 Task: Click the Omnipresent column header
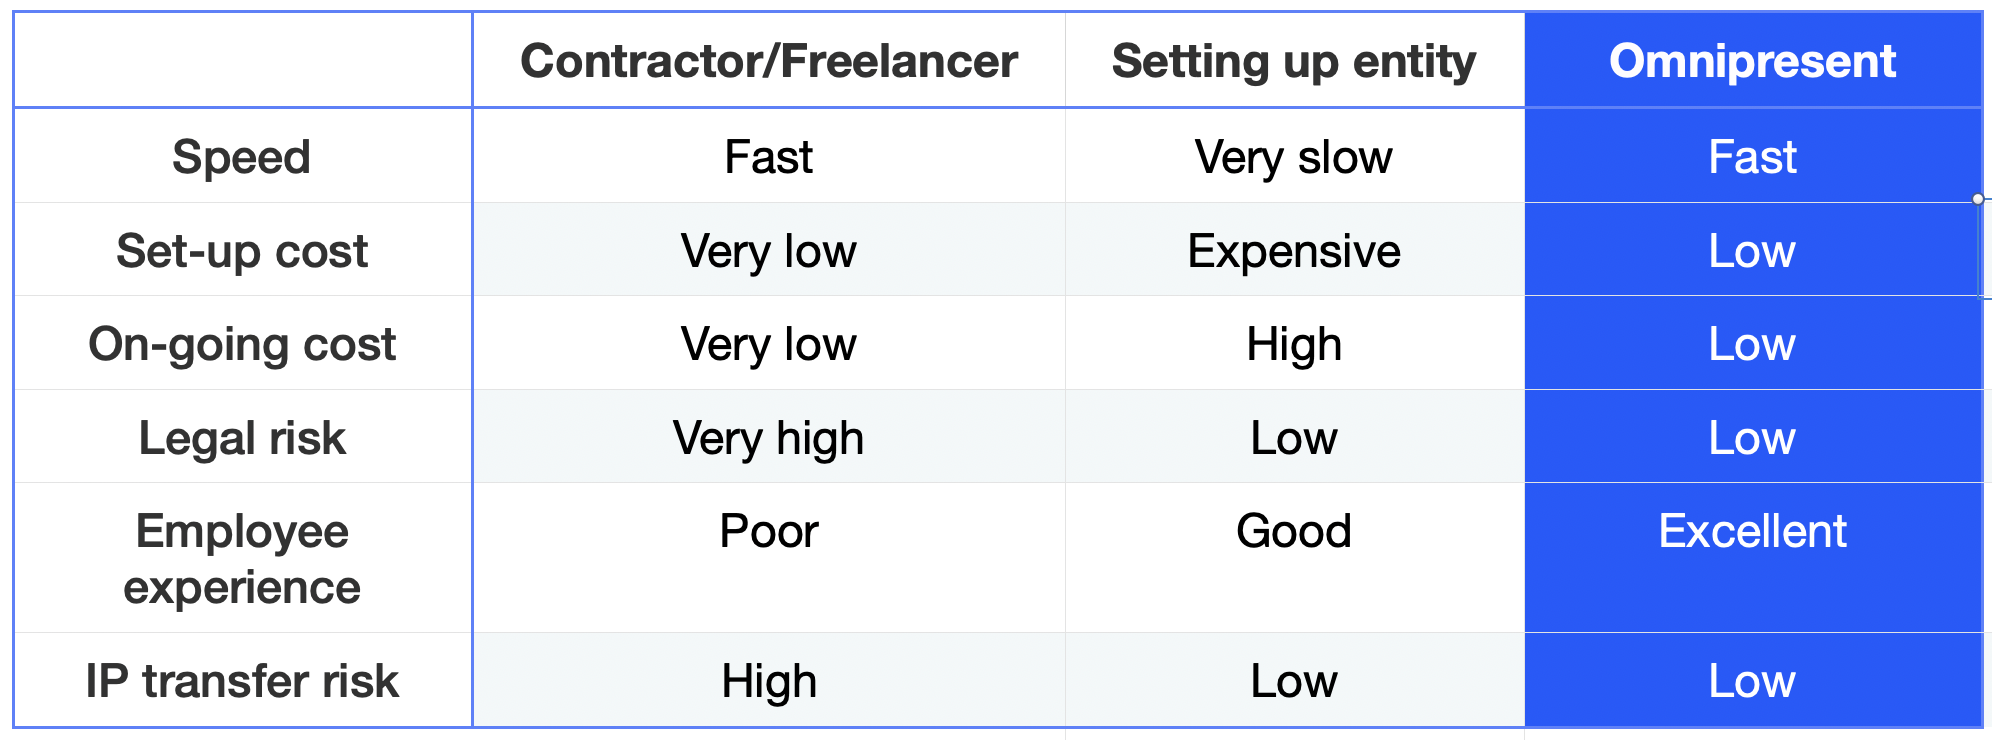coord(1753,60)
